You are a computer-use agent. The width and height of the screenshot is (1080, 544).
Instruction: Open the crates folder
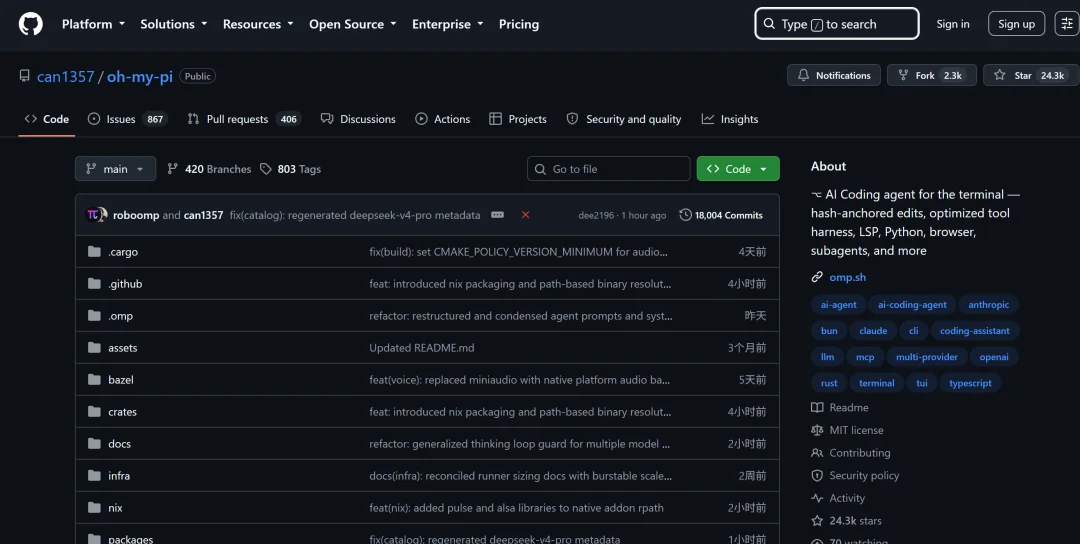pyautogui.click(x=122, y=412)
